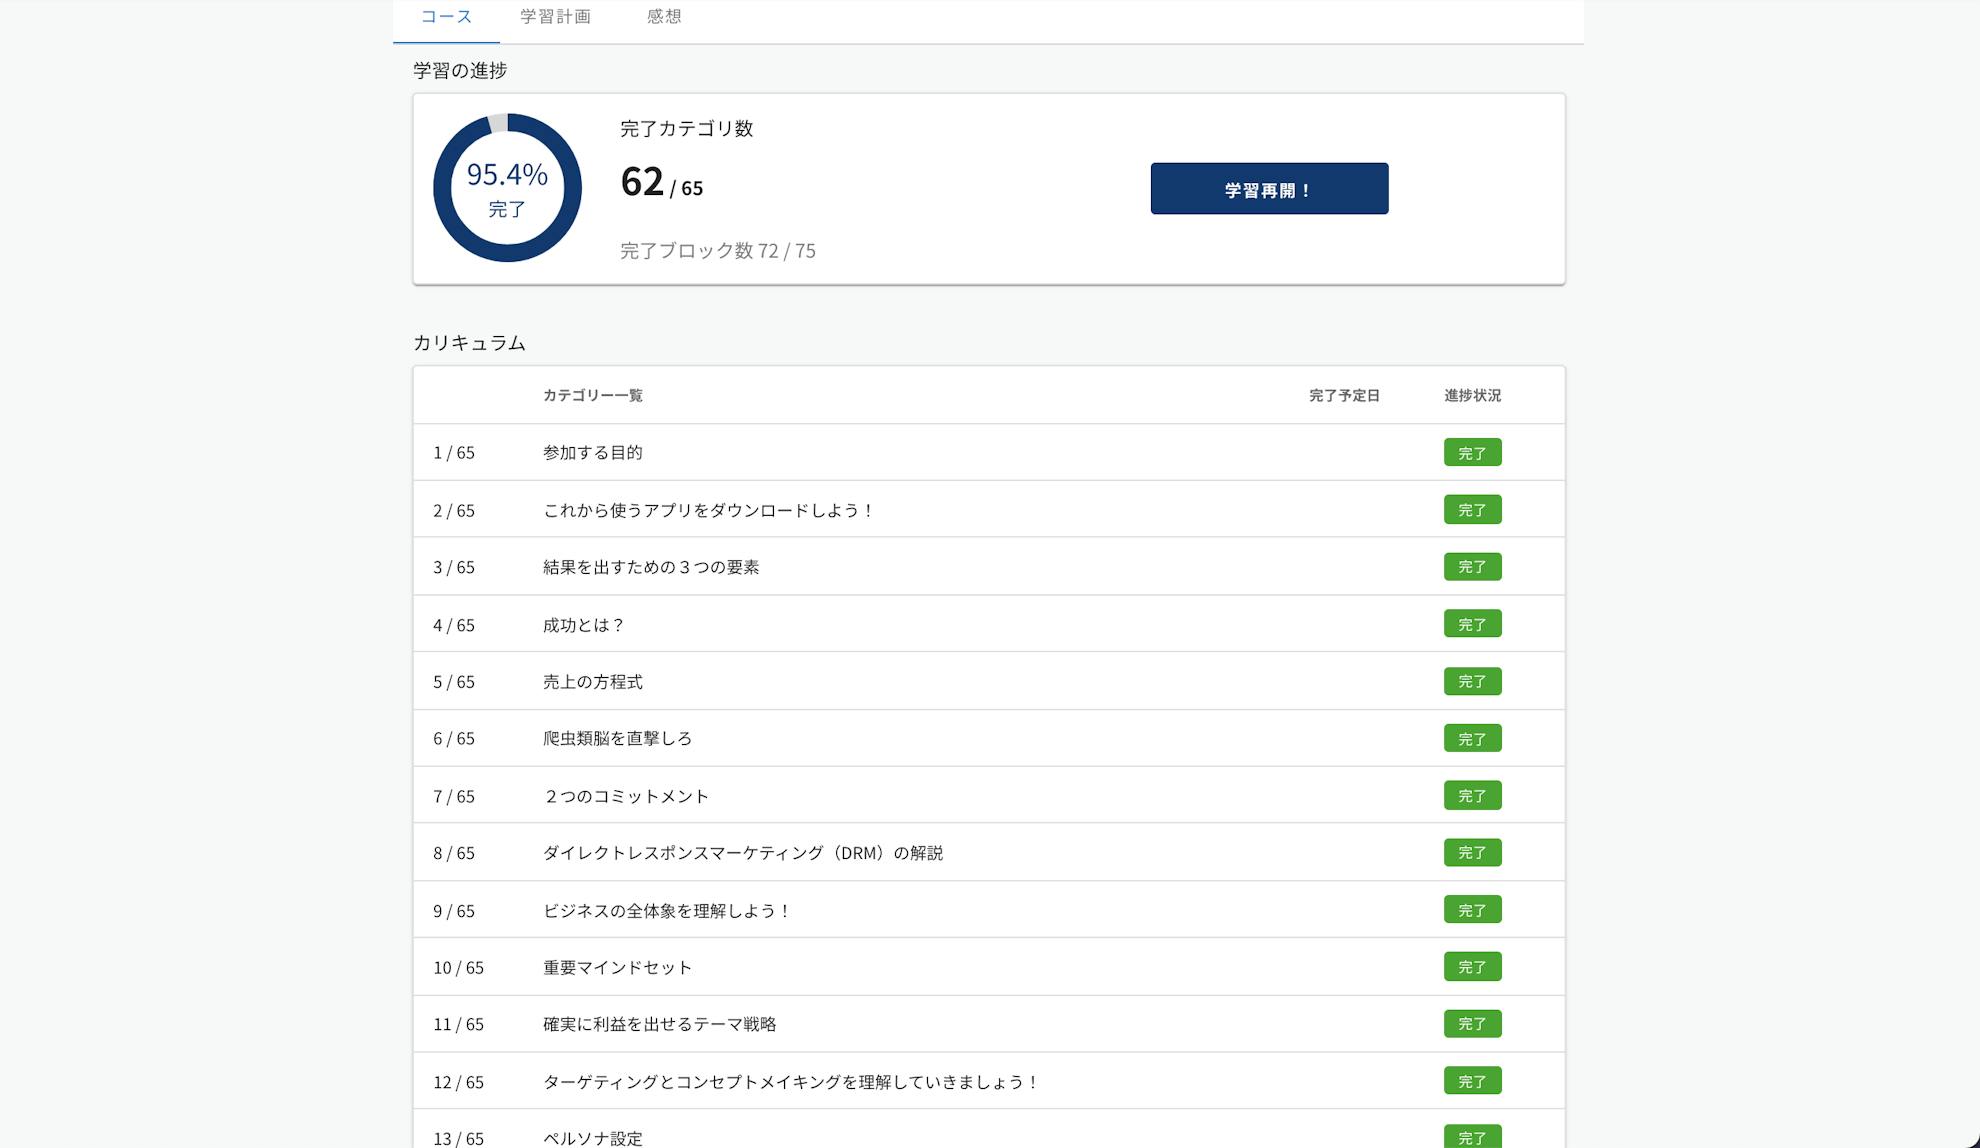Click the 4 / 65 row number
This screenshot has height=1148, width=1980.
pyautogui.click(x=454, y=625)
